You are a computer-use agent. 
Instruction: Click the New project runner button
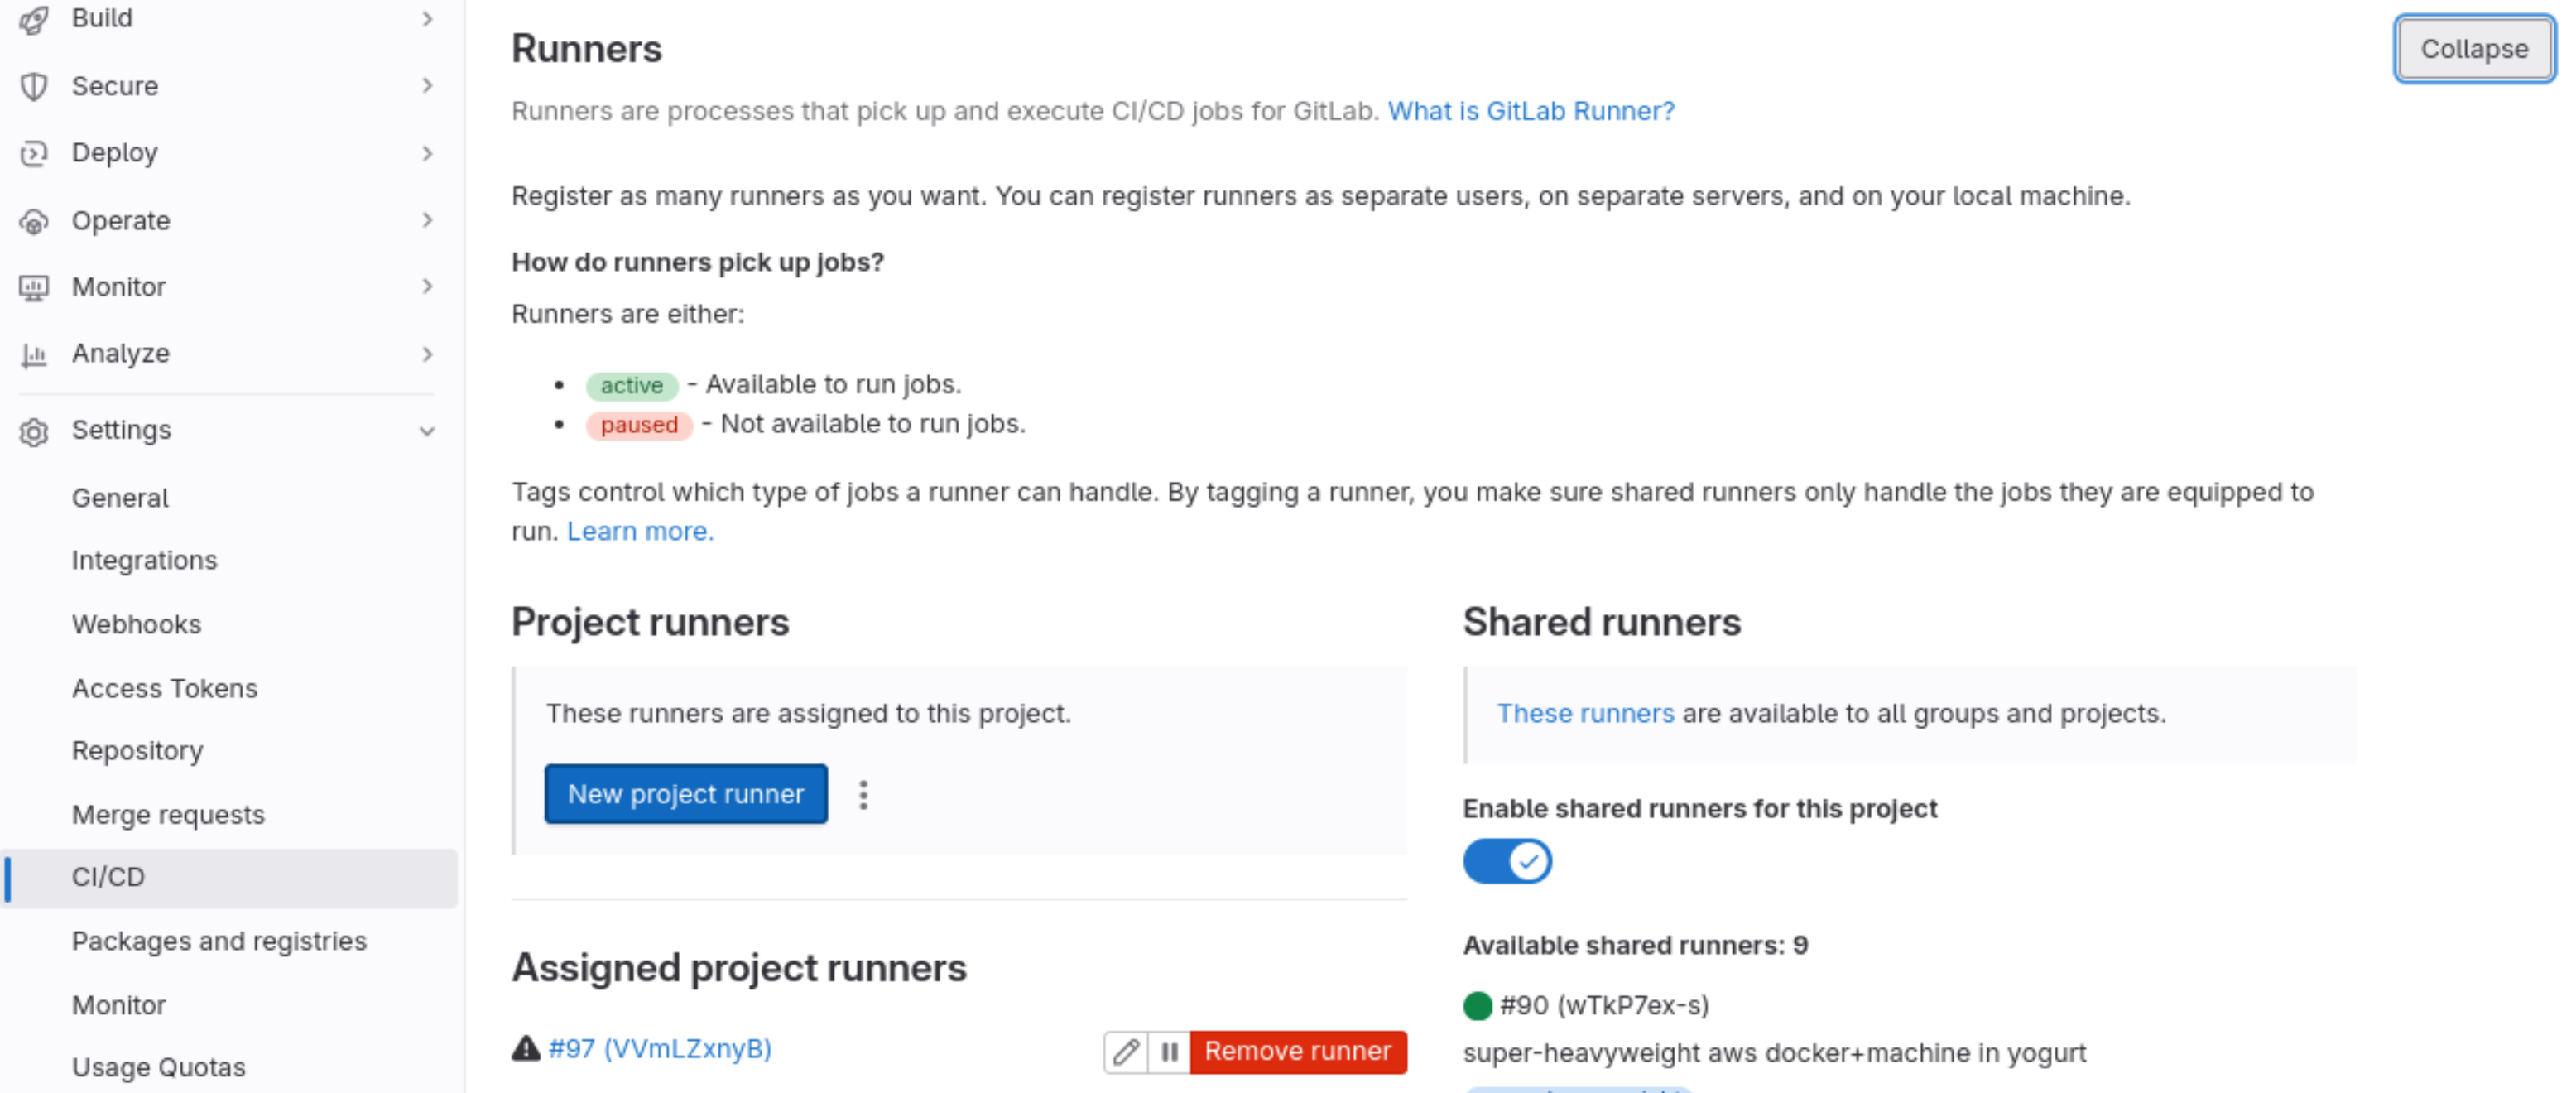(685, 795)
